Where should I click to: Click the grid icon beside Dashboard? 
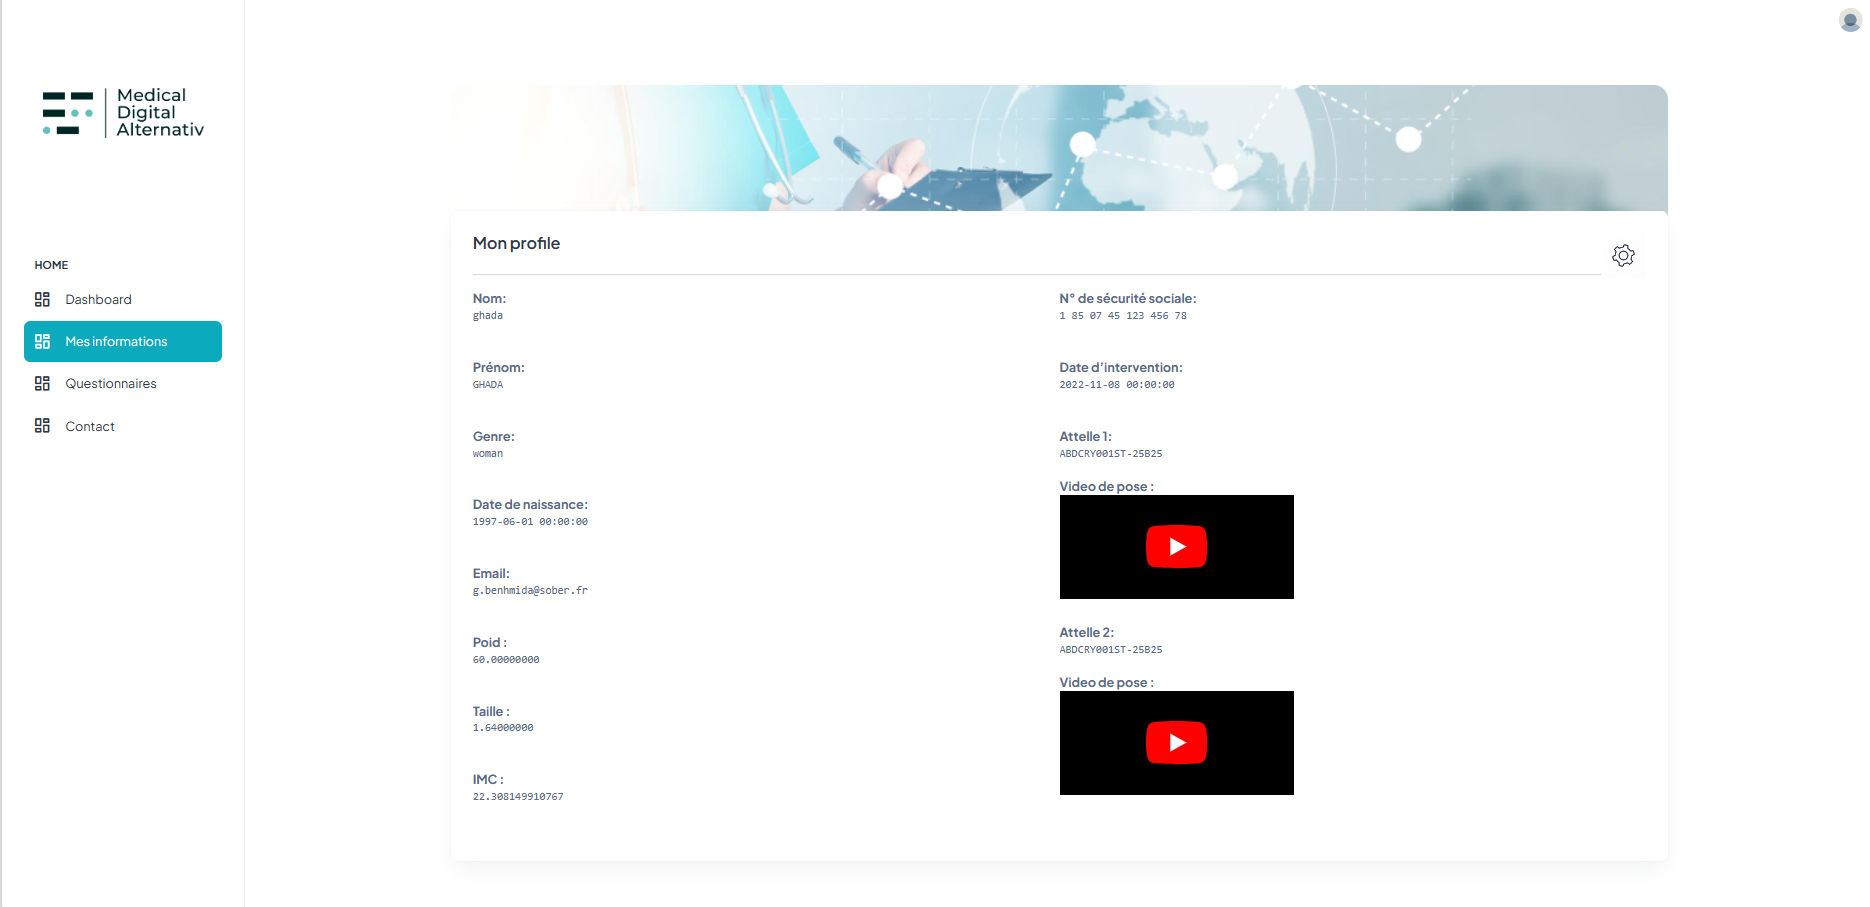pos(42,300)
